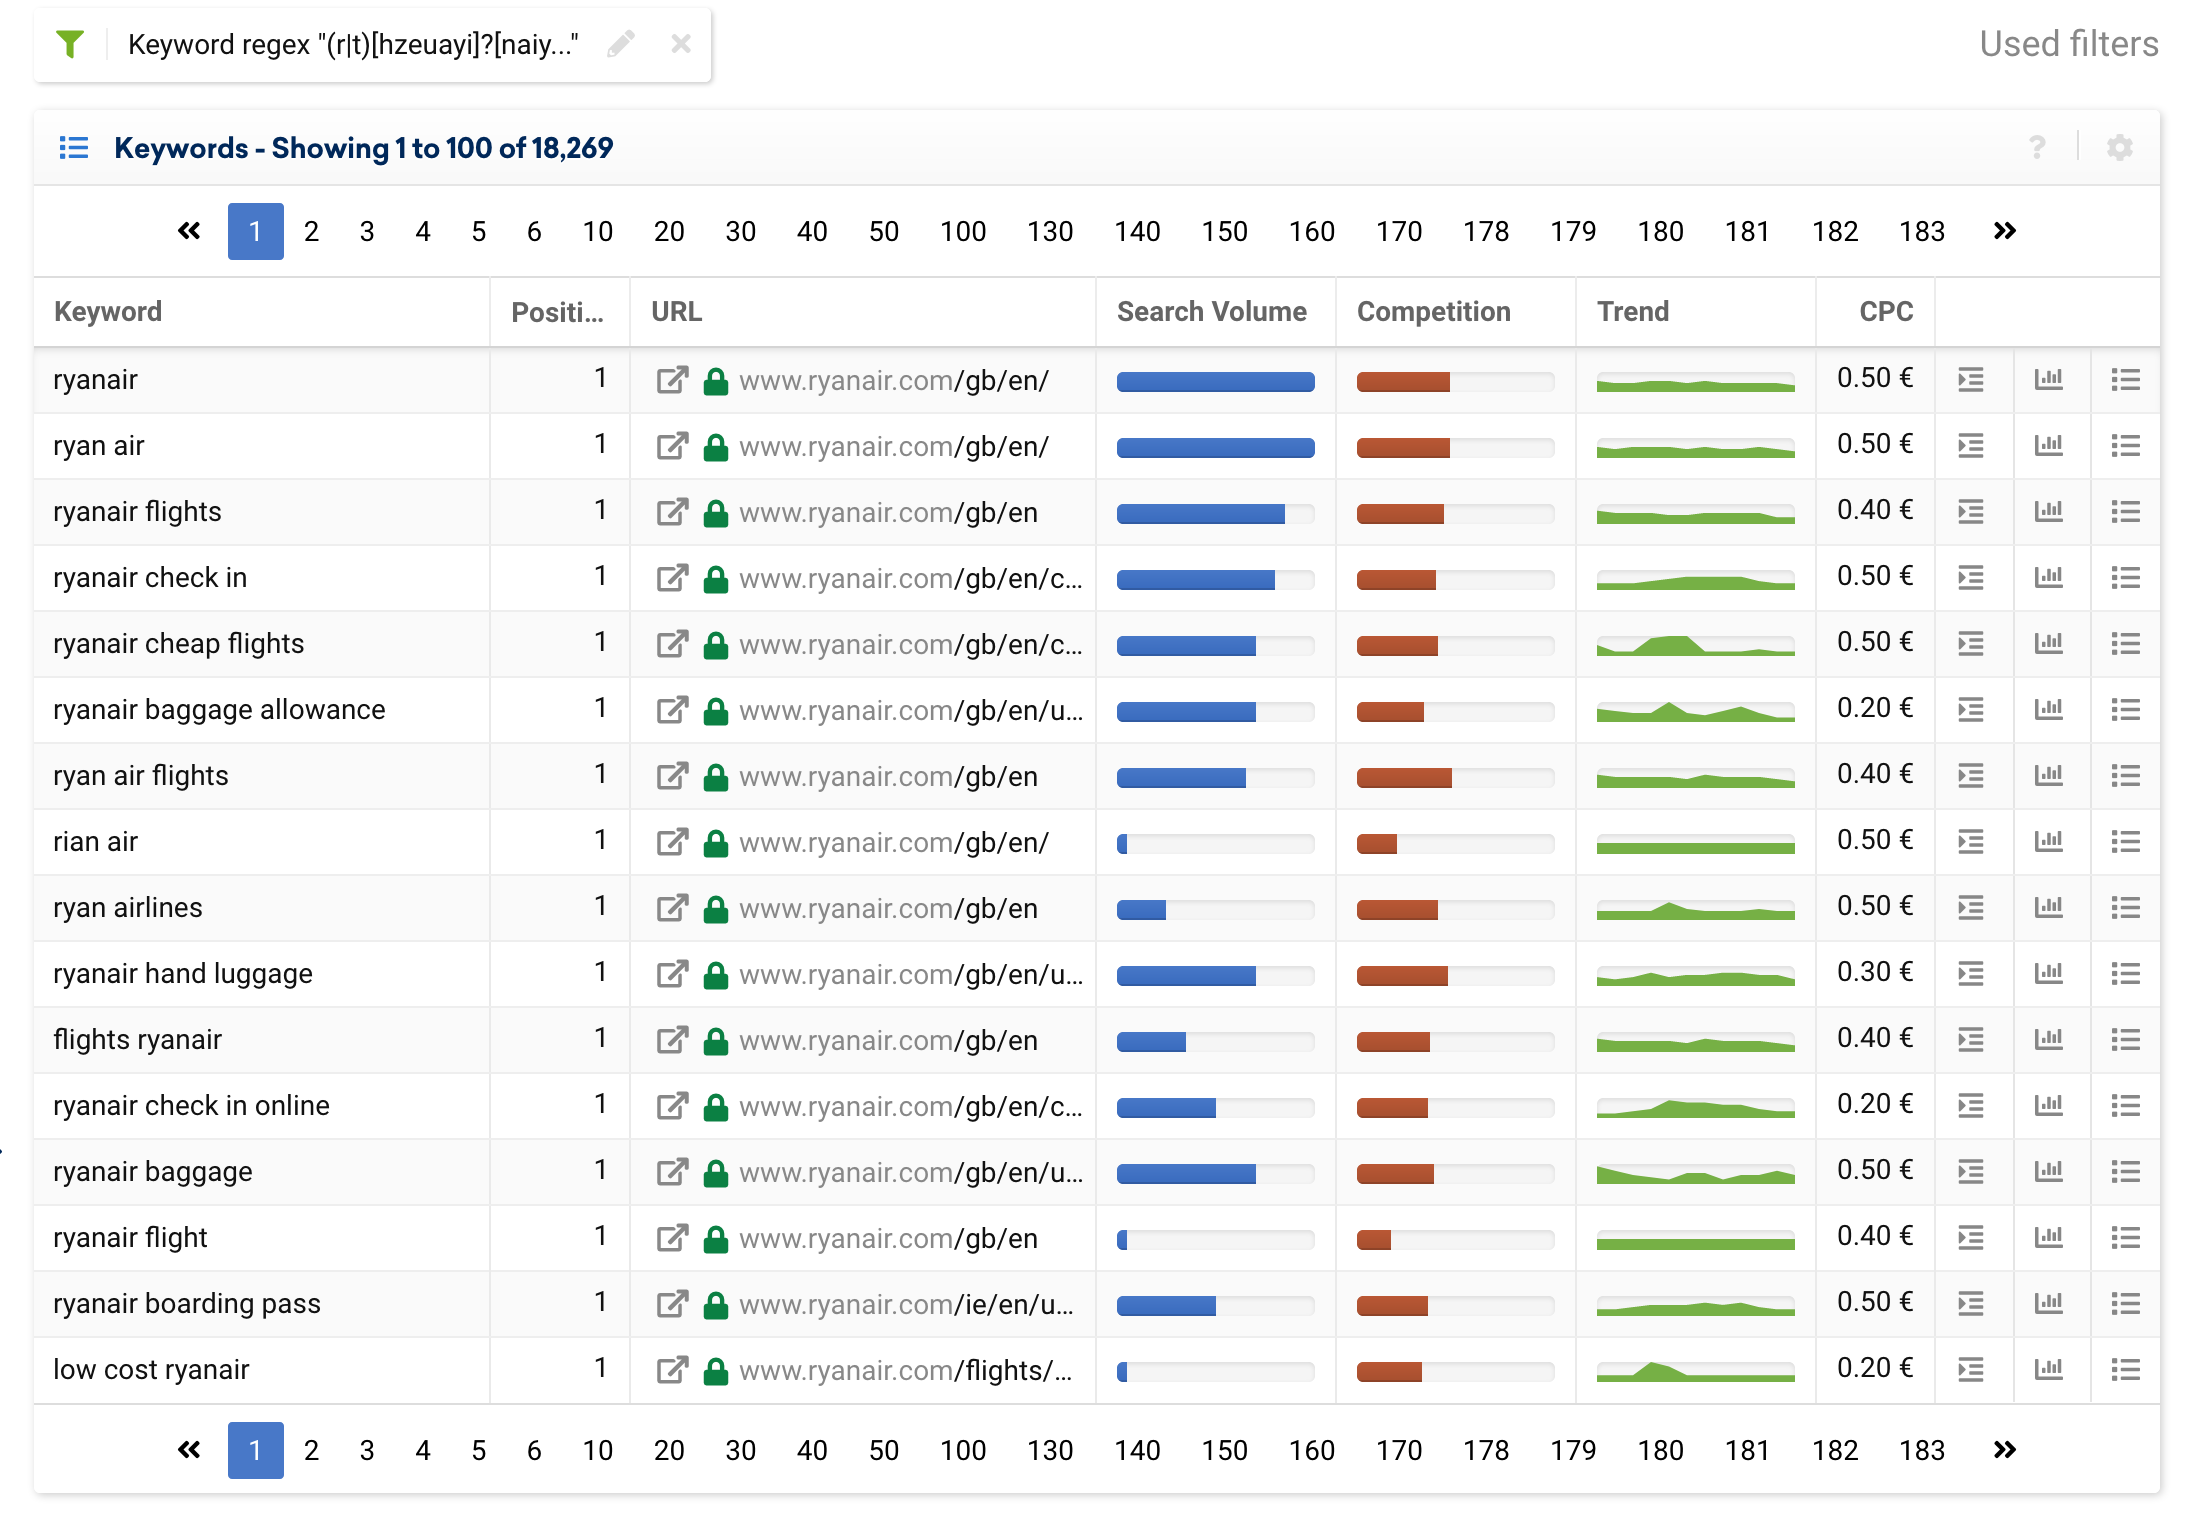Select page 2 in top pagination
Image resolution: width=2200 pixels, height=1530 pixels.
pyautogui.click(x=311, y=231)
